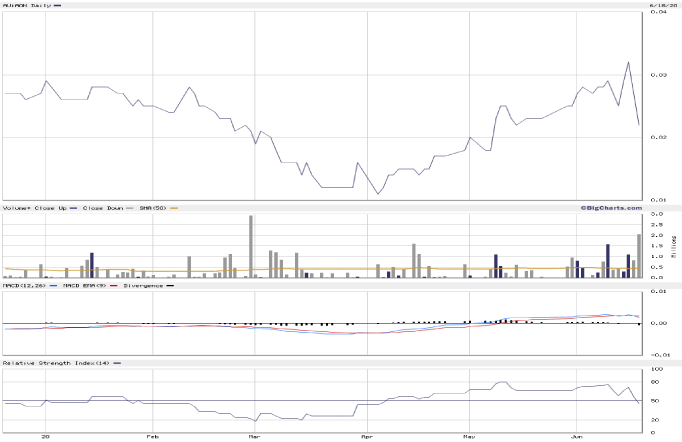Click the tallest volume bar in early March
The width and height of the screenshot is (682, 442).
point(251,246)
